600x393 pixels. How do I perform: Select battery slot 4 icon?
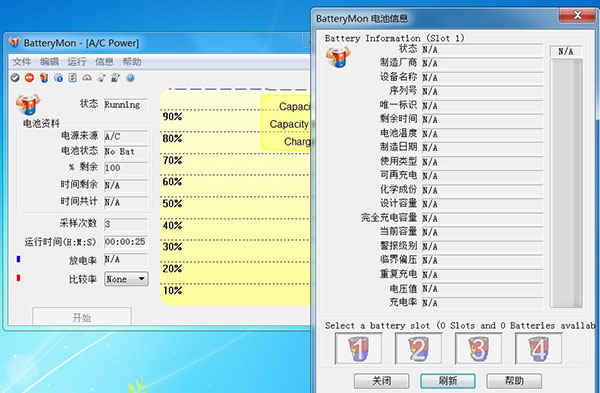coord(538,348)
